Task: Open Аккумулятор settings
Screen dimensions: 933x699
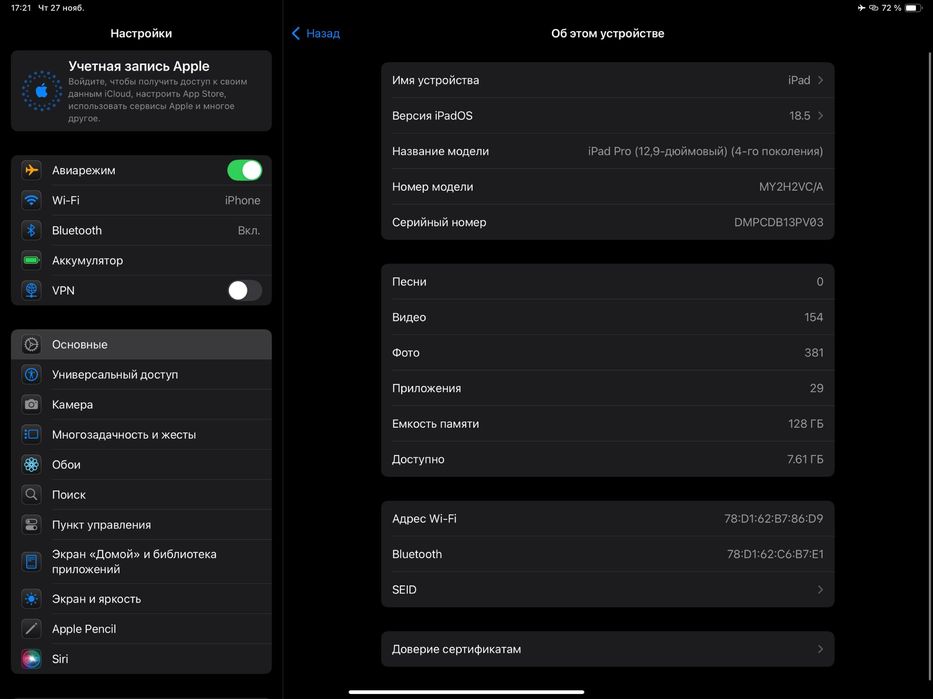Action: pyautogui.click(x=142, y=261)
